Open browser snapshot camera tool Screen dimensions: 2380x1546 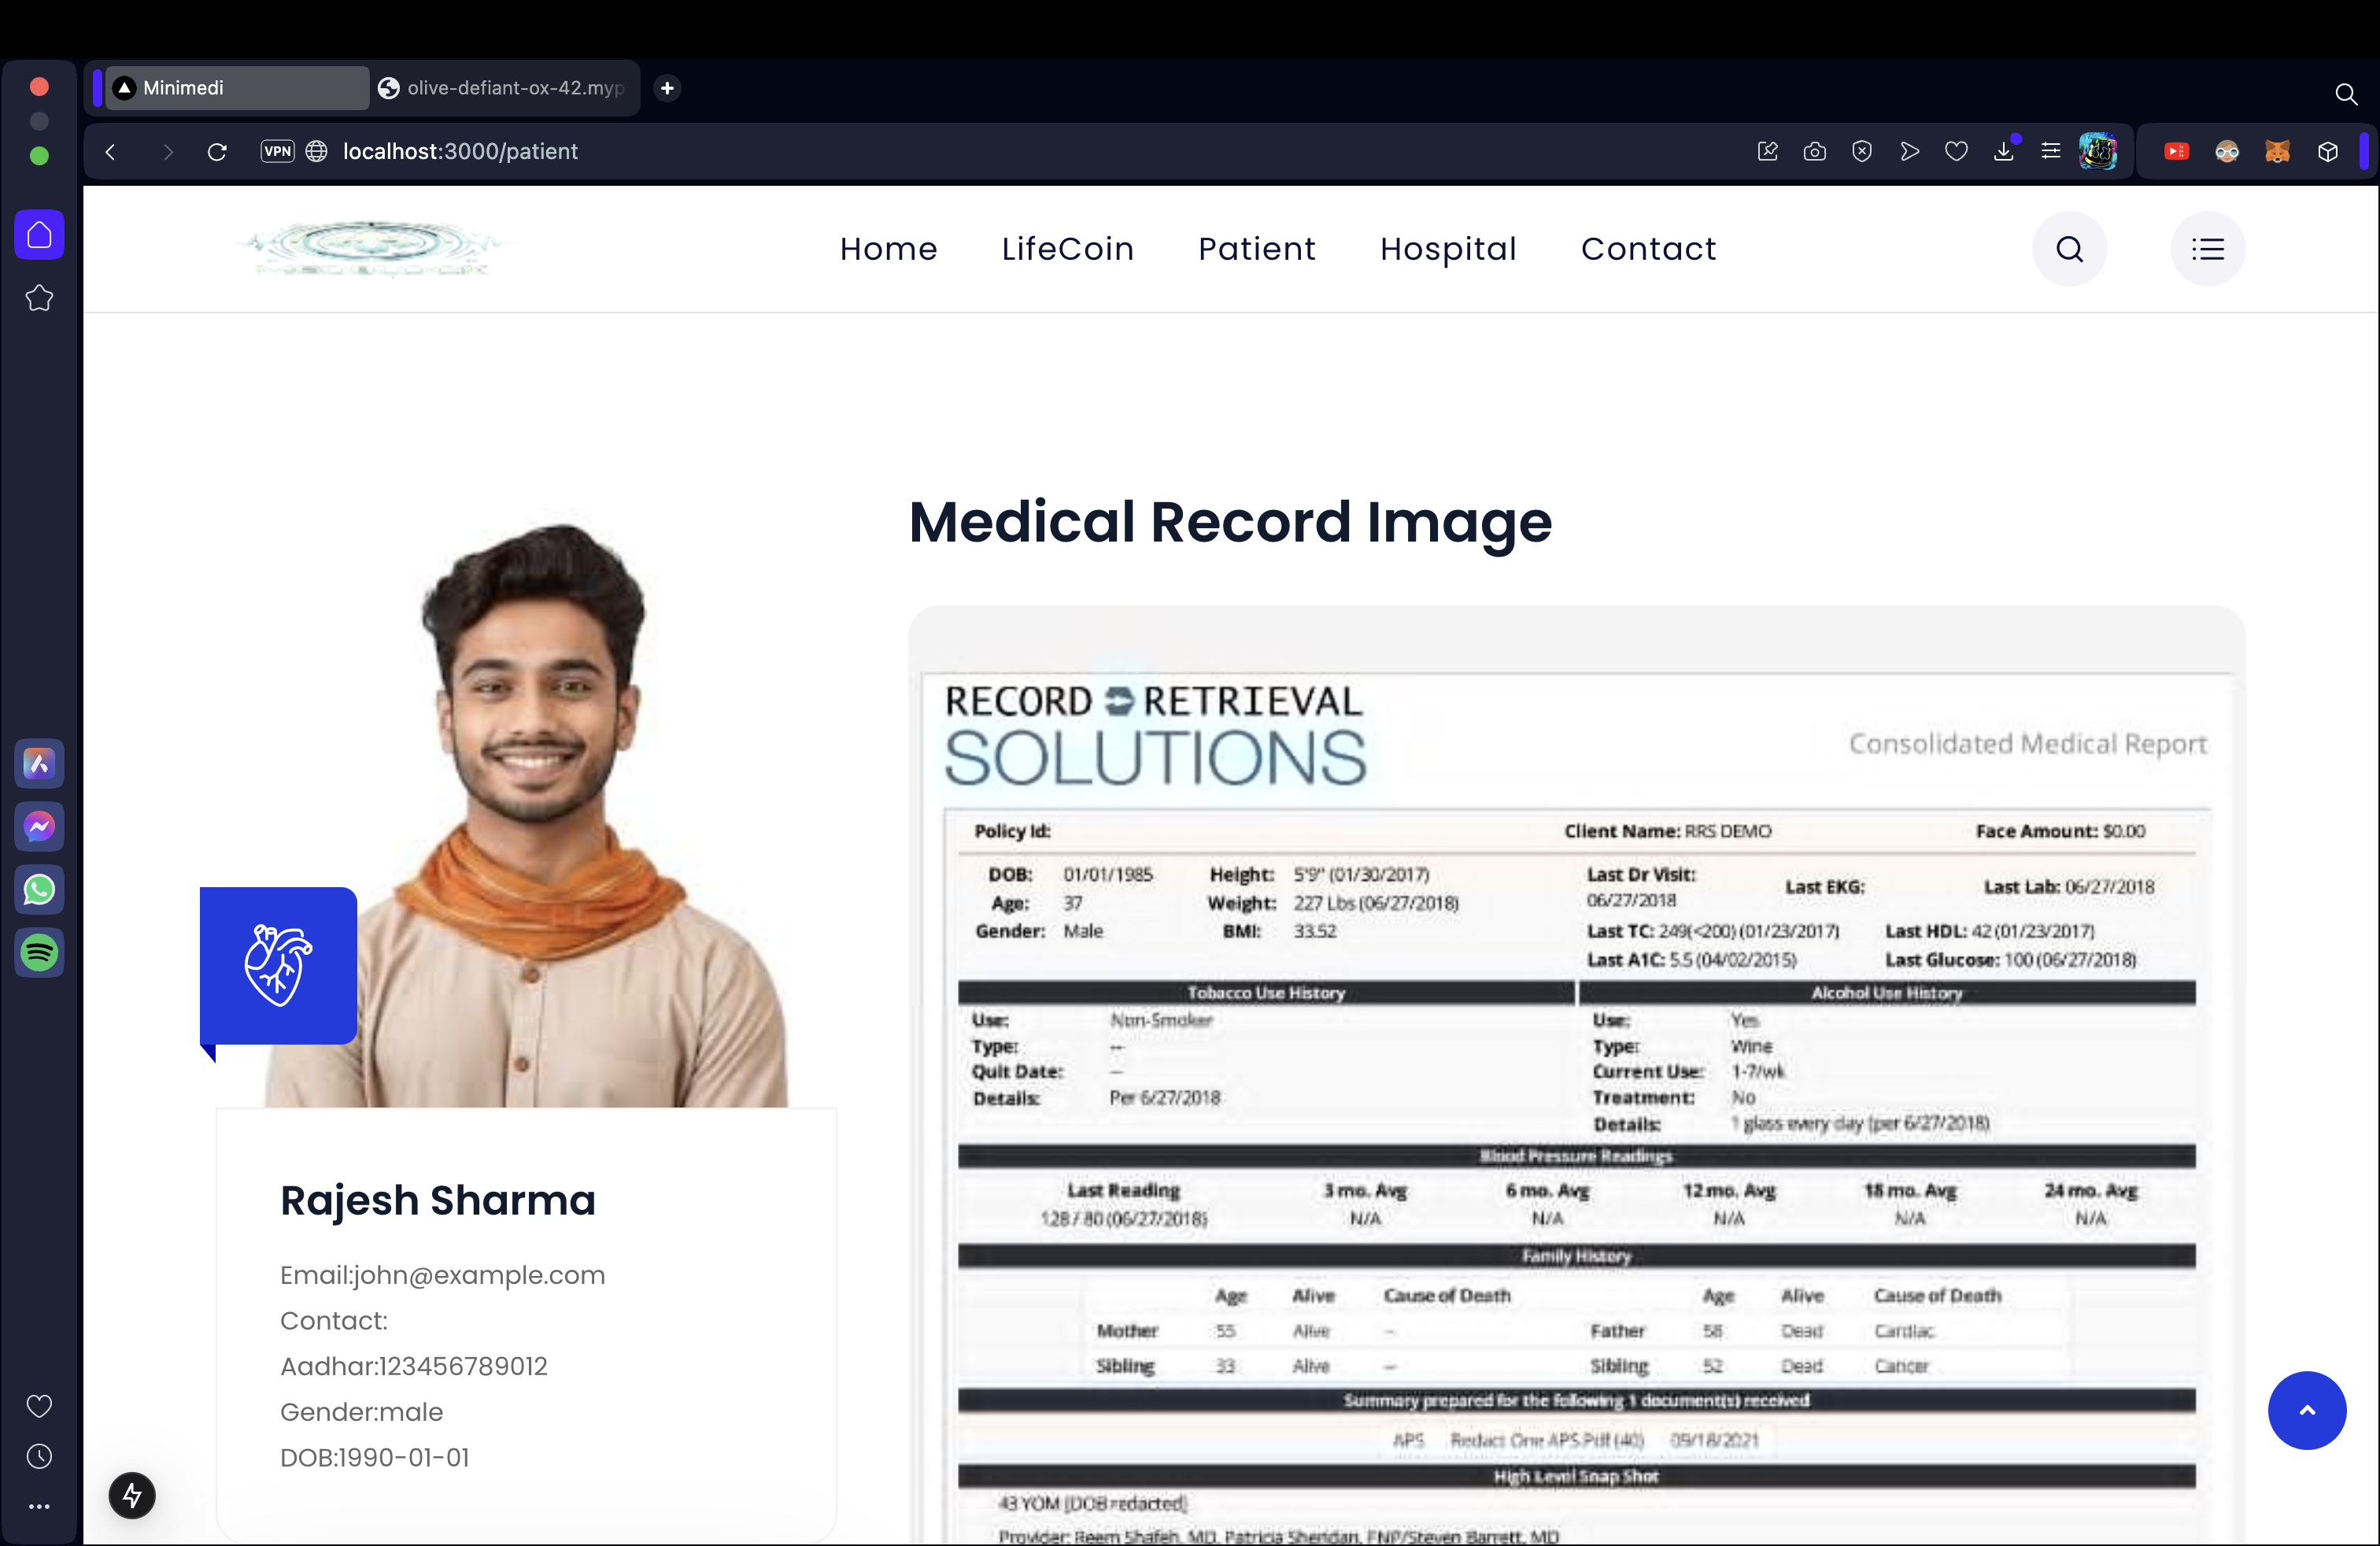point(1814,151)
